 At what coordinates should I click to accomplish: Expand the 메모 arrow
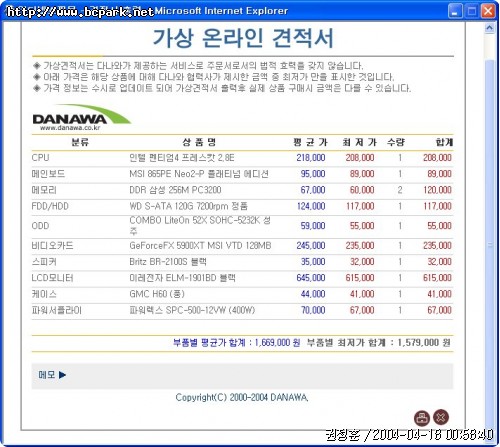point(62,375)
